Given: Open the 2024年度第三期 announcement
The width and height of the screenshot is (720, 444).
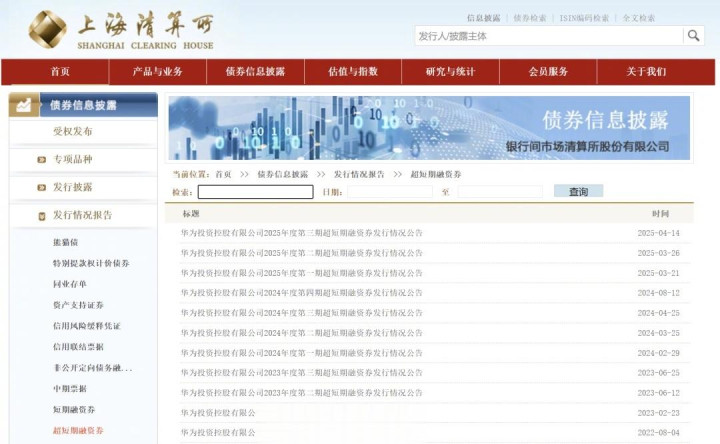Looking at the screenshot, I should coord(302,313).
